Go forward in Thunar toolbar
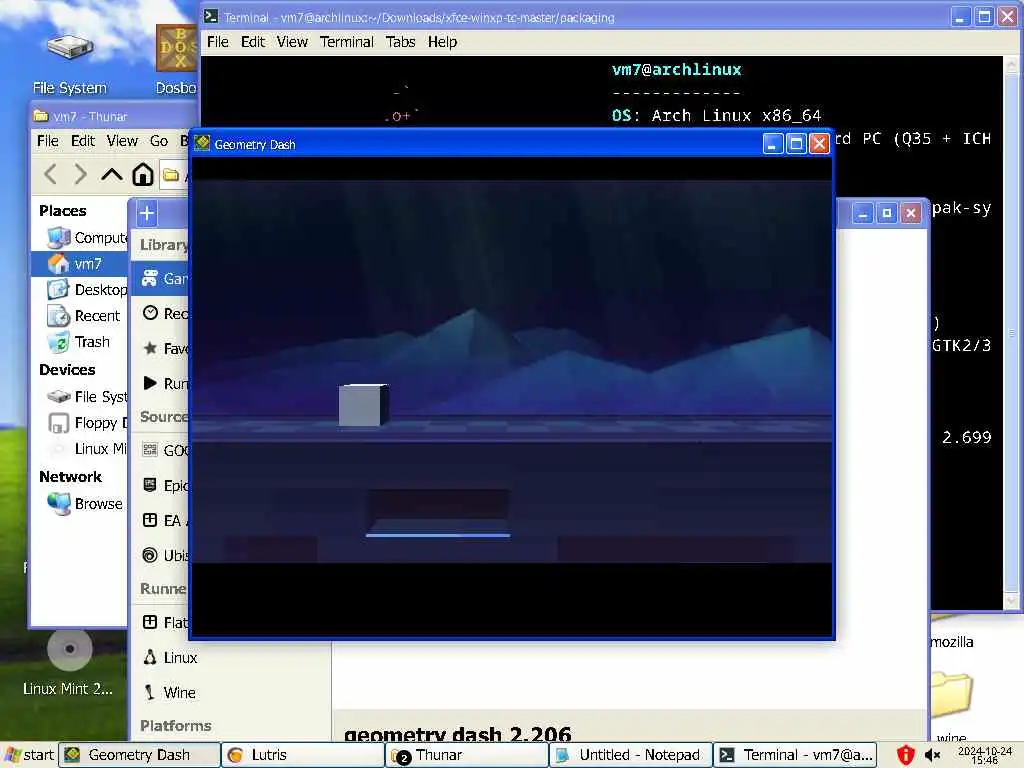The height and width of the screenshot is (768, 1024). point(80,174)
